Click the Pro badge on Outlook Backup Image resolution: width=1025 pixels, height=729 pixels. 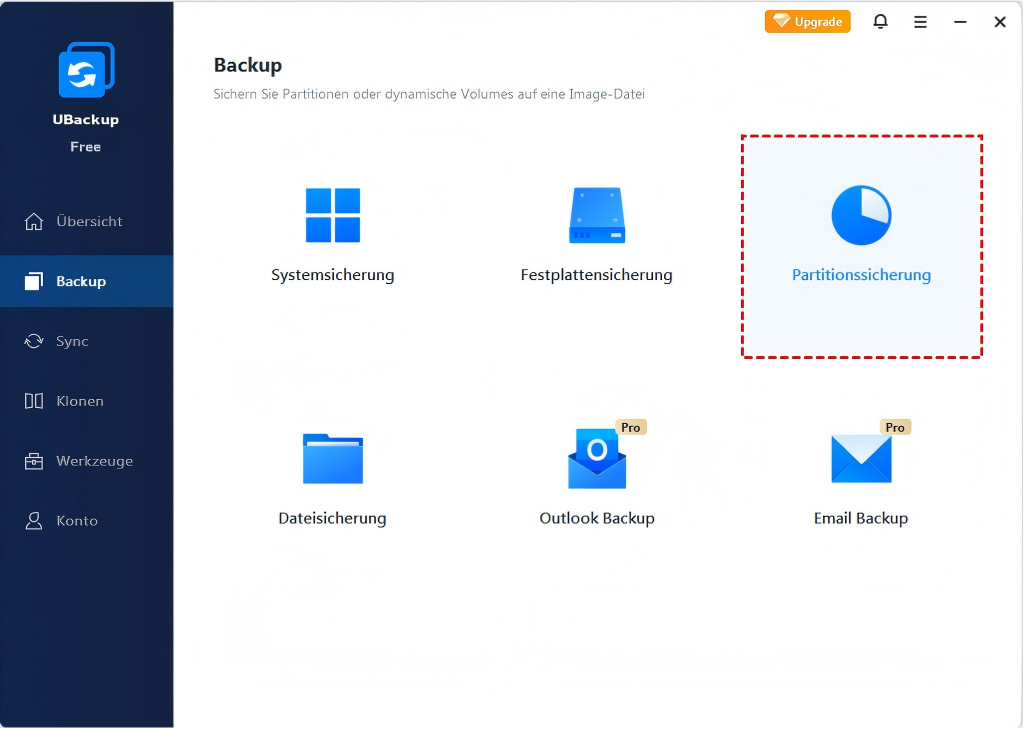pos(630,427)
